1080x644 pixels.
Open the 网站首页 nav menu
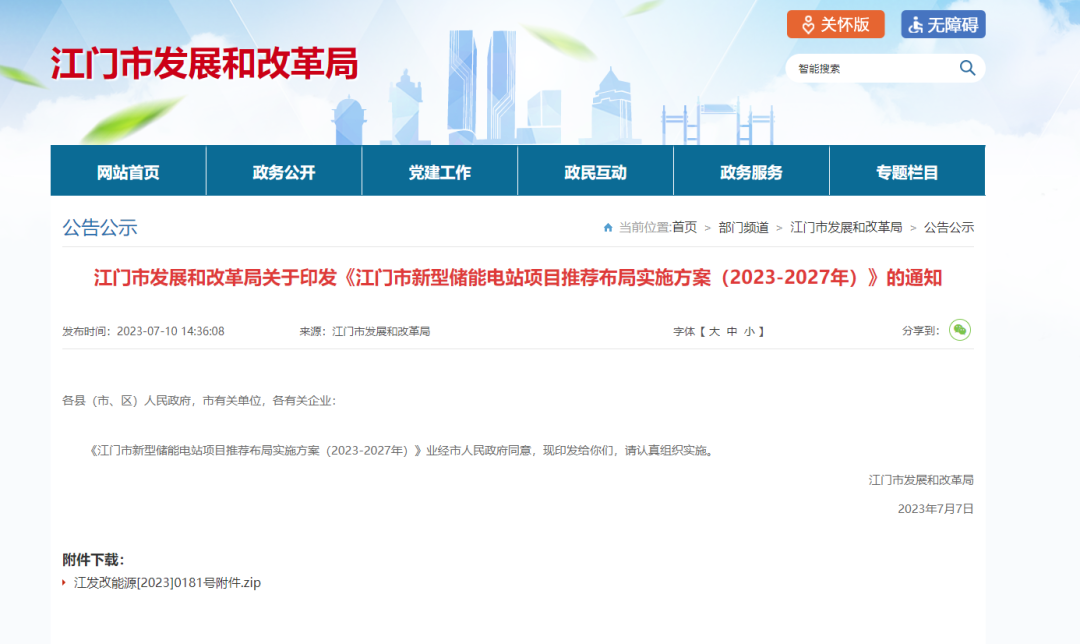tap(128, 172)
